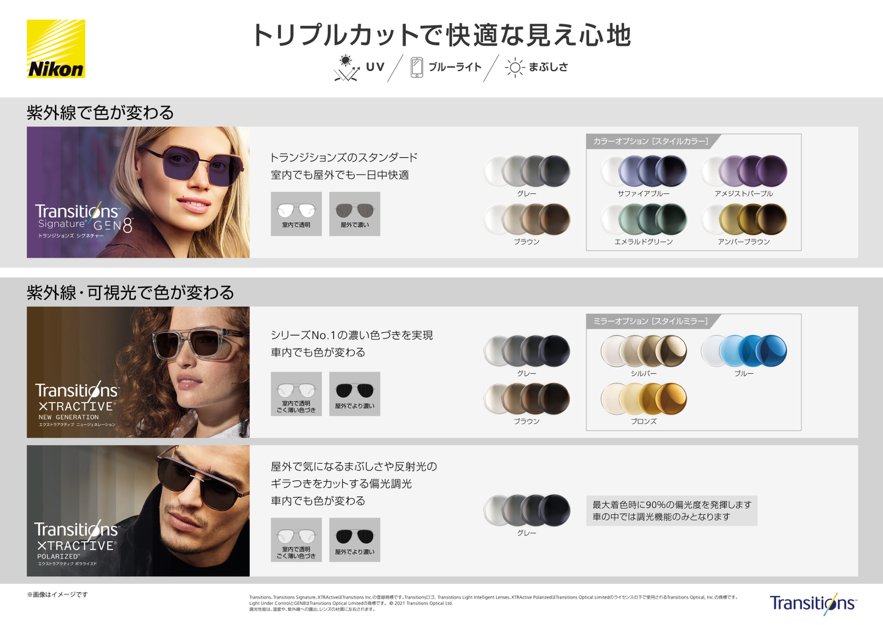This screenshot has height=625, width=883.
Task: Click XTRActive Polarized indoor clear glasses icon
Action: 296,540
